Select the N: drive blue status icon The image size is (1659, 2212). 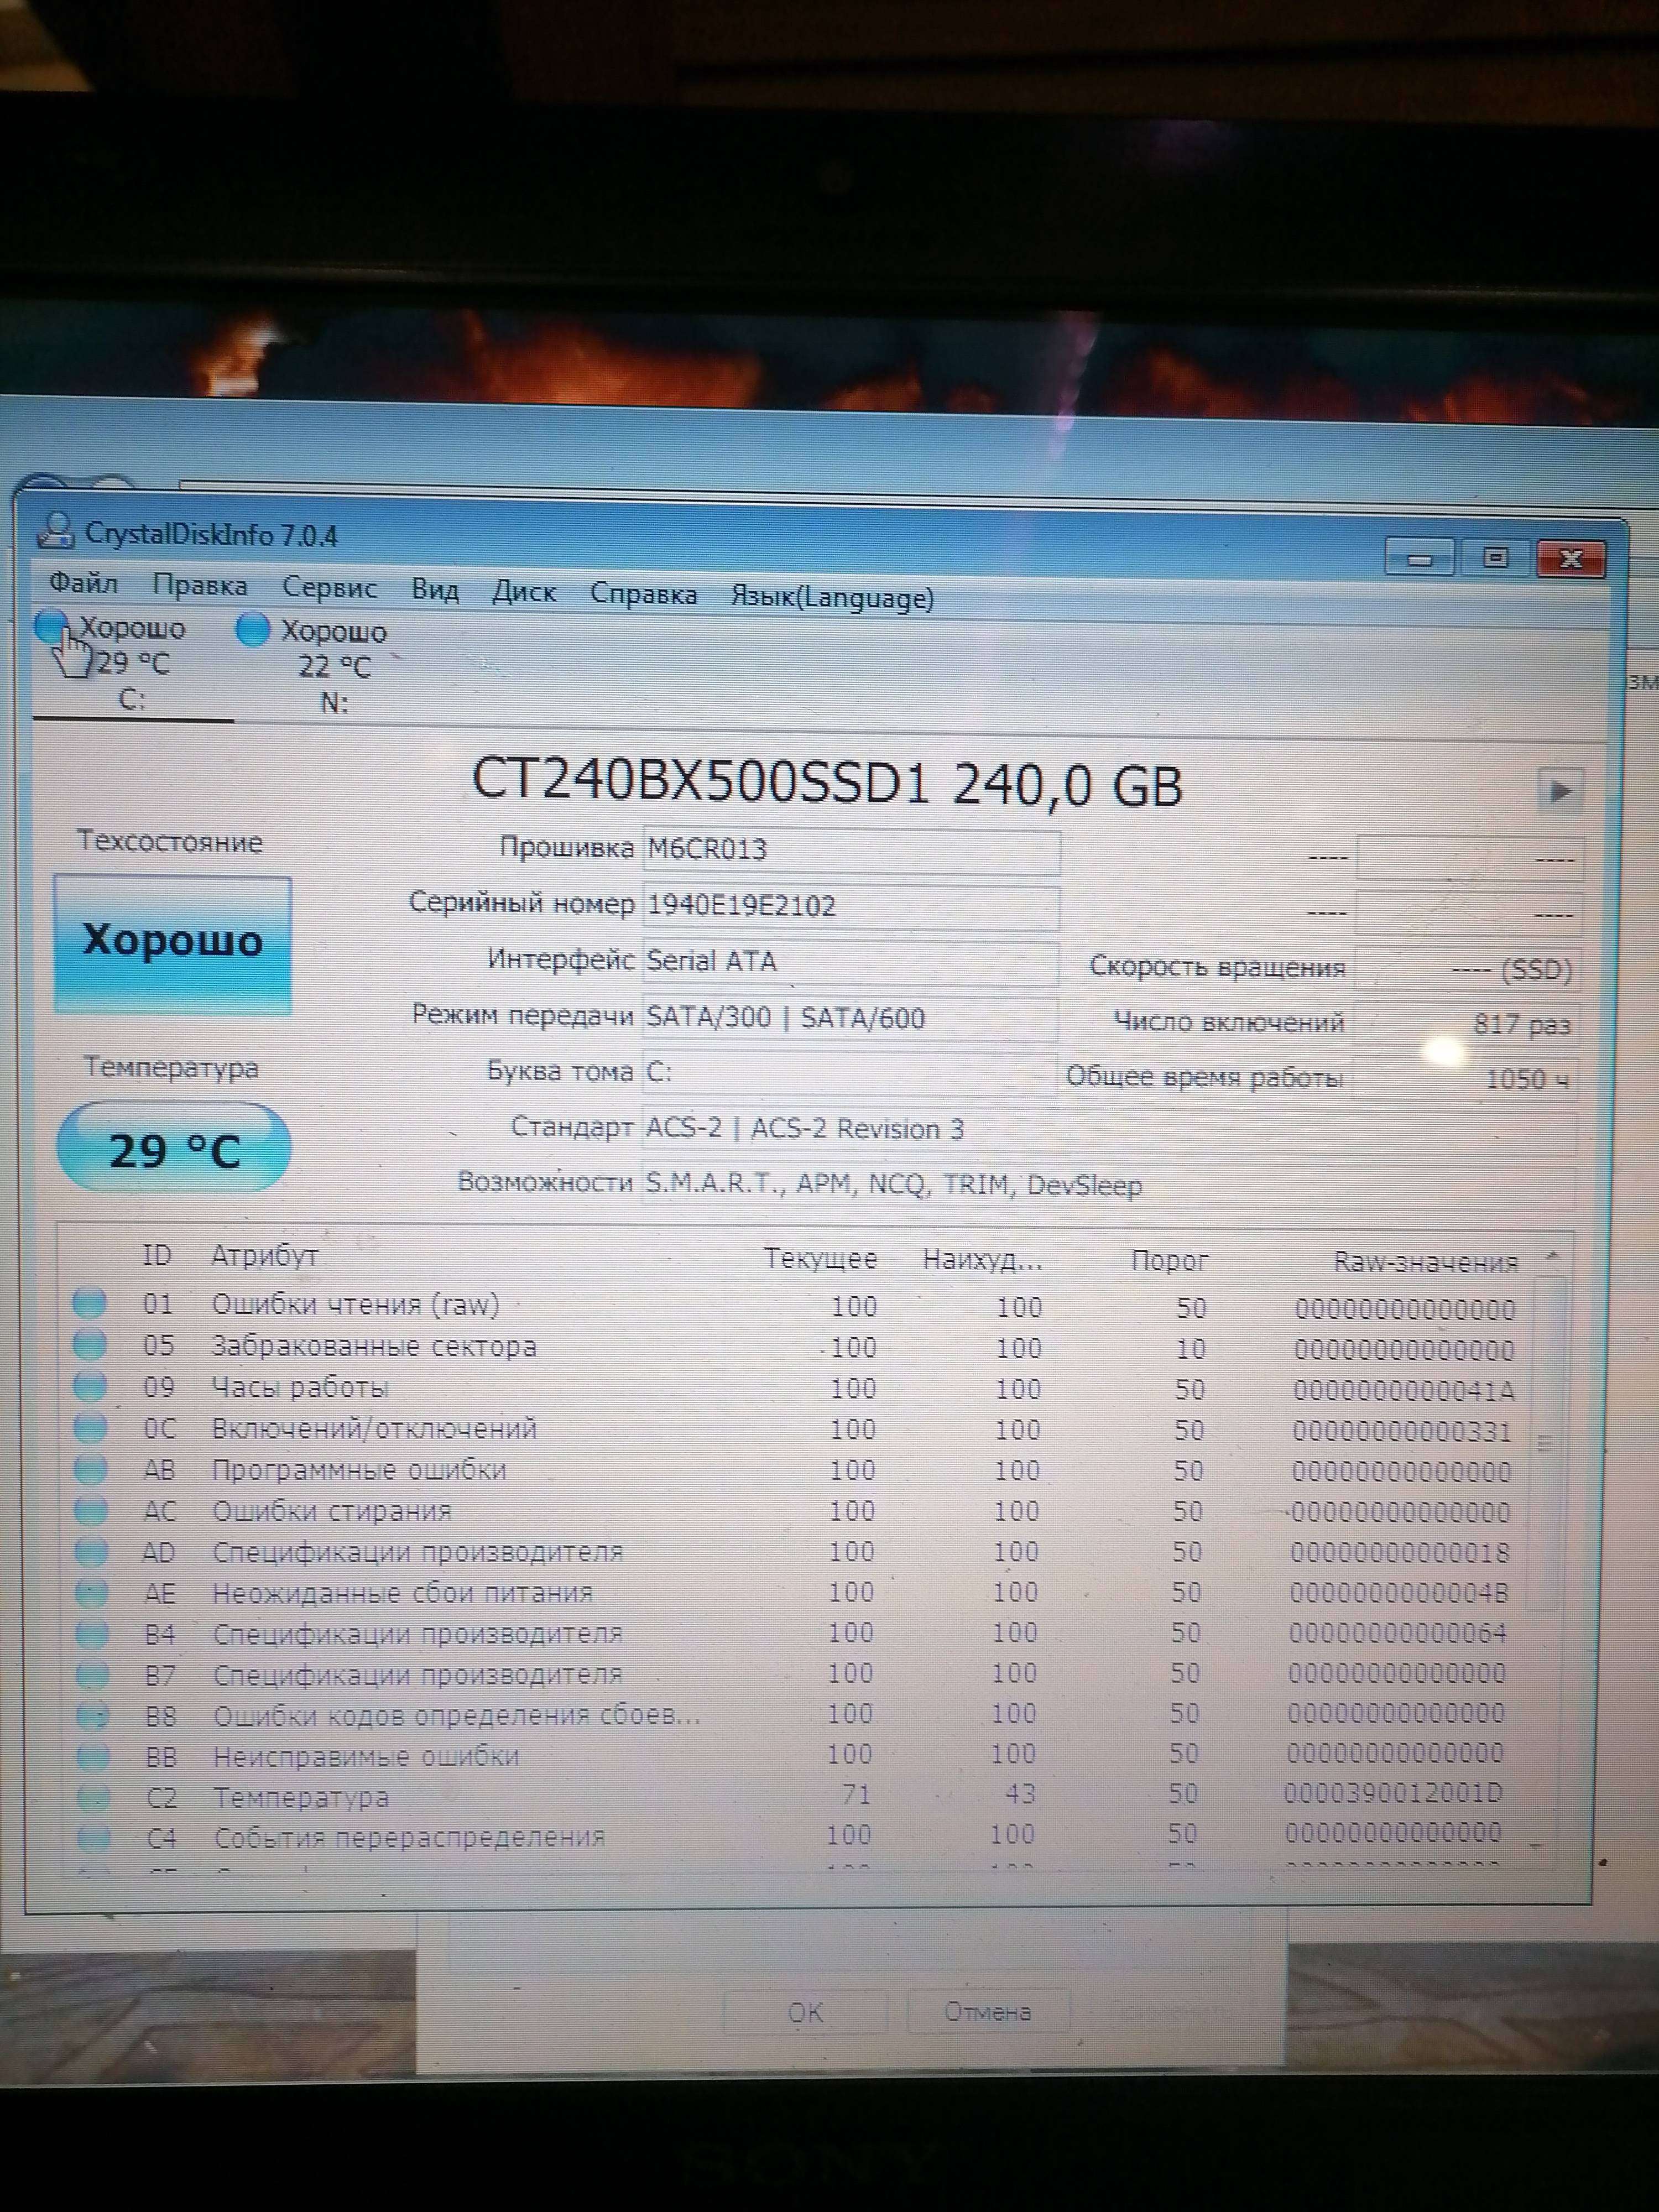coord(252,630)
